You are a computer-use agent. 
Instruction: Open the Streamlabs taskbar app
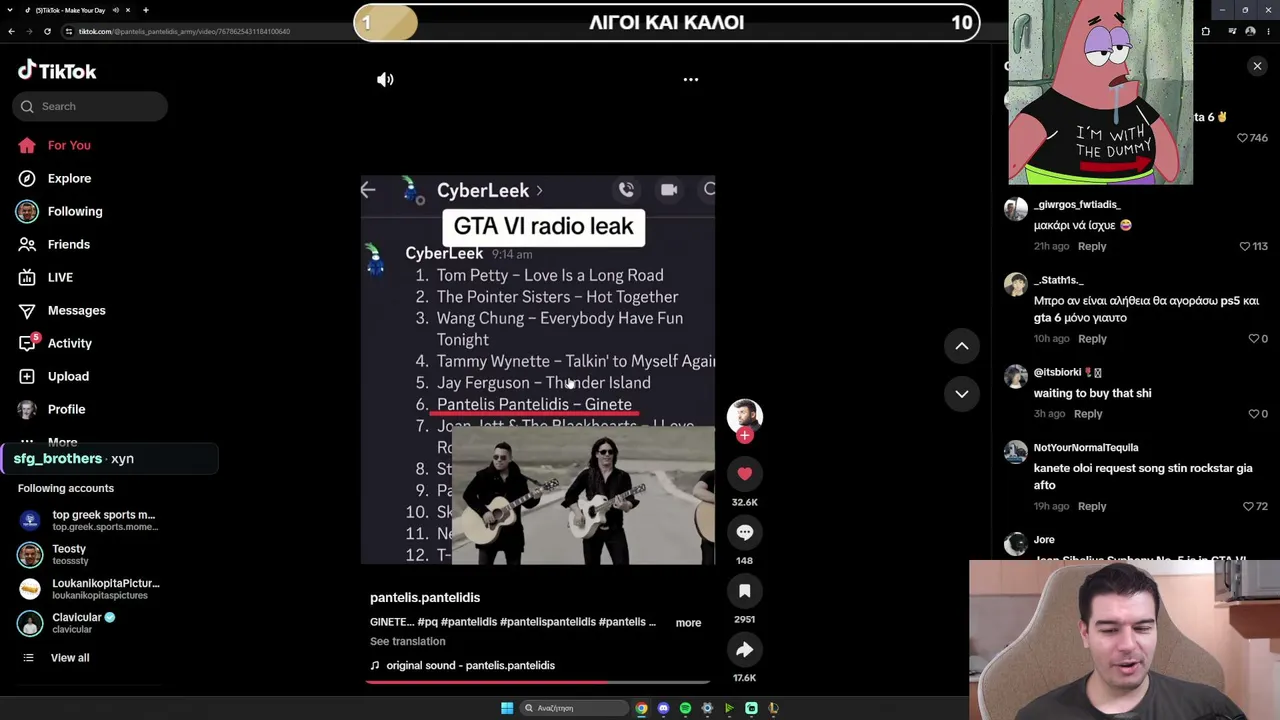pos(751,708)
